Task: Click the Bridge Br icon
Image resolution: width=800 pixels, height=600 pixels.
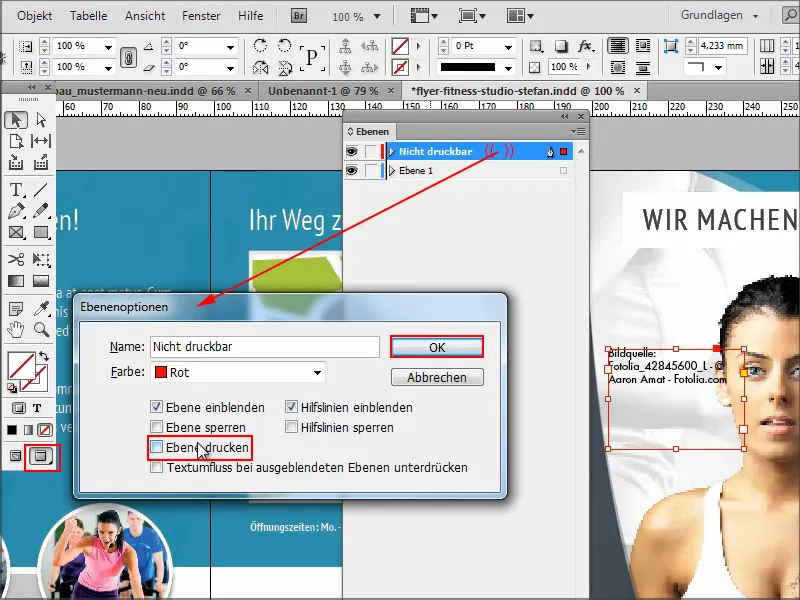Action: (x=299, y=16)
